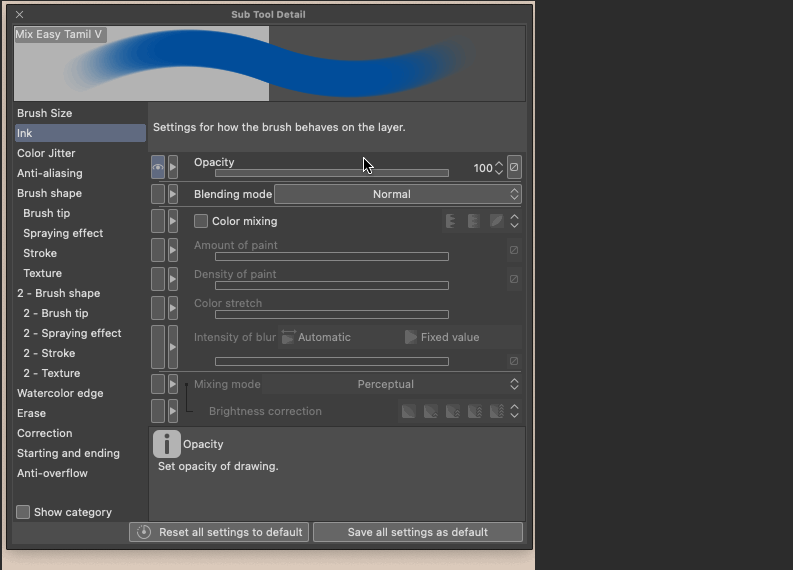Open the Starting and ending category
This screenshot has width=793, height=570.
80,453
